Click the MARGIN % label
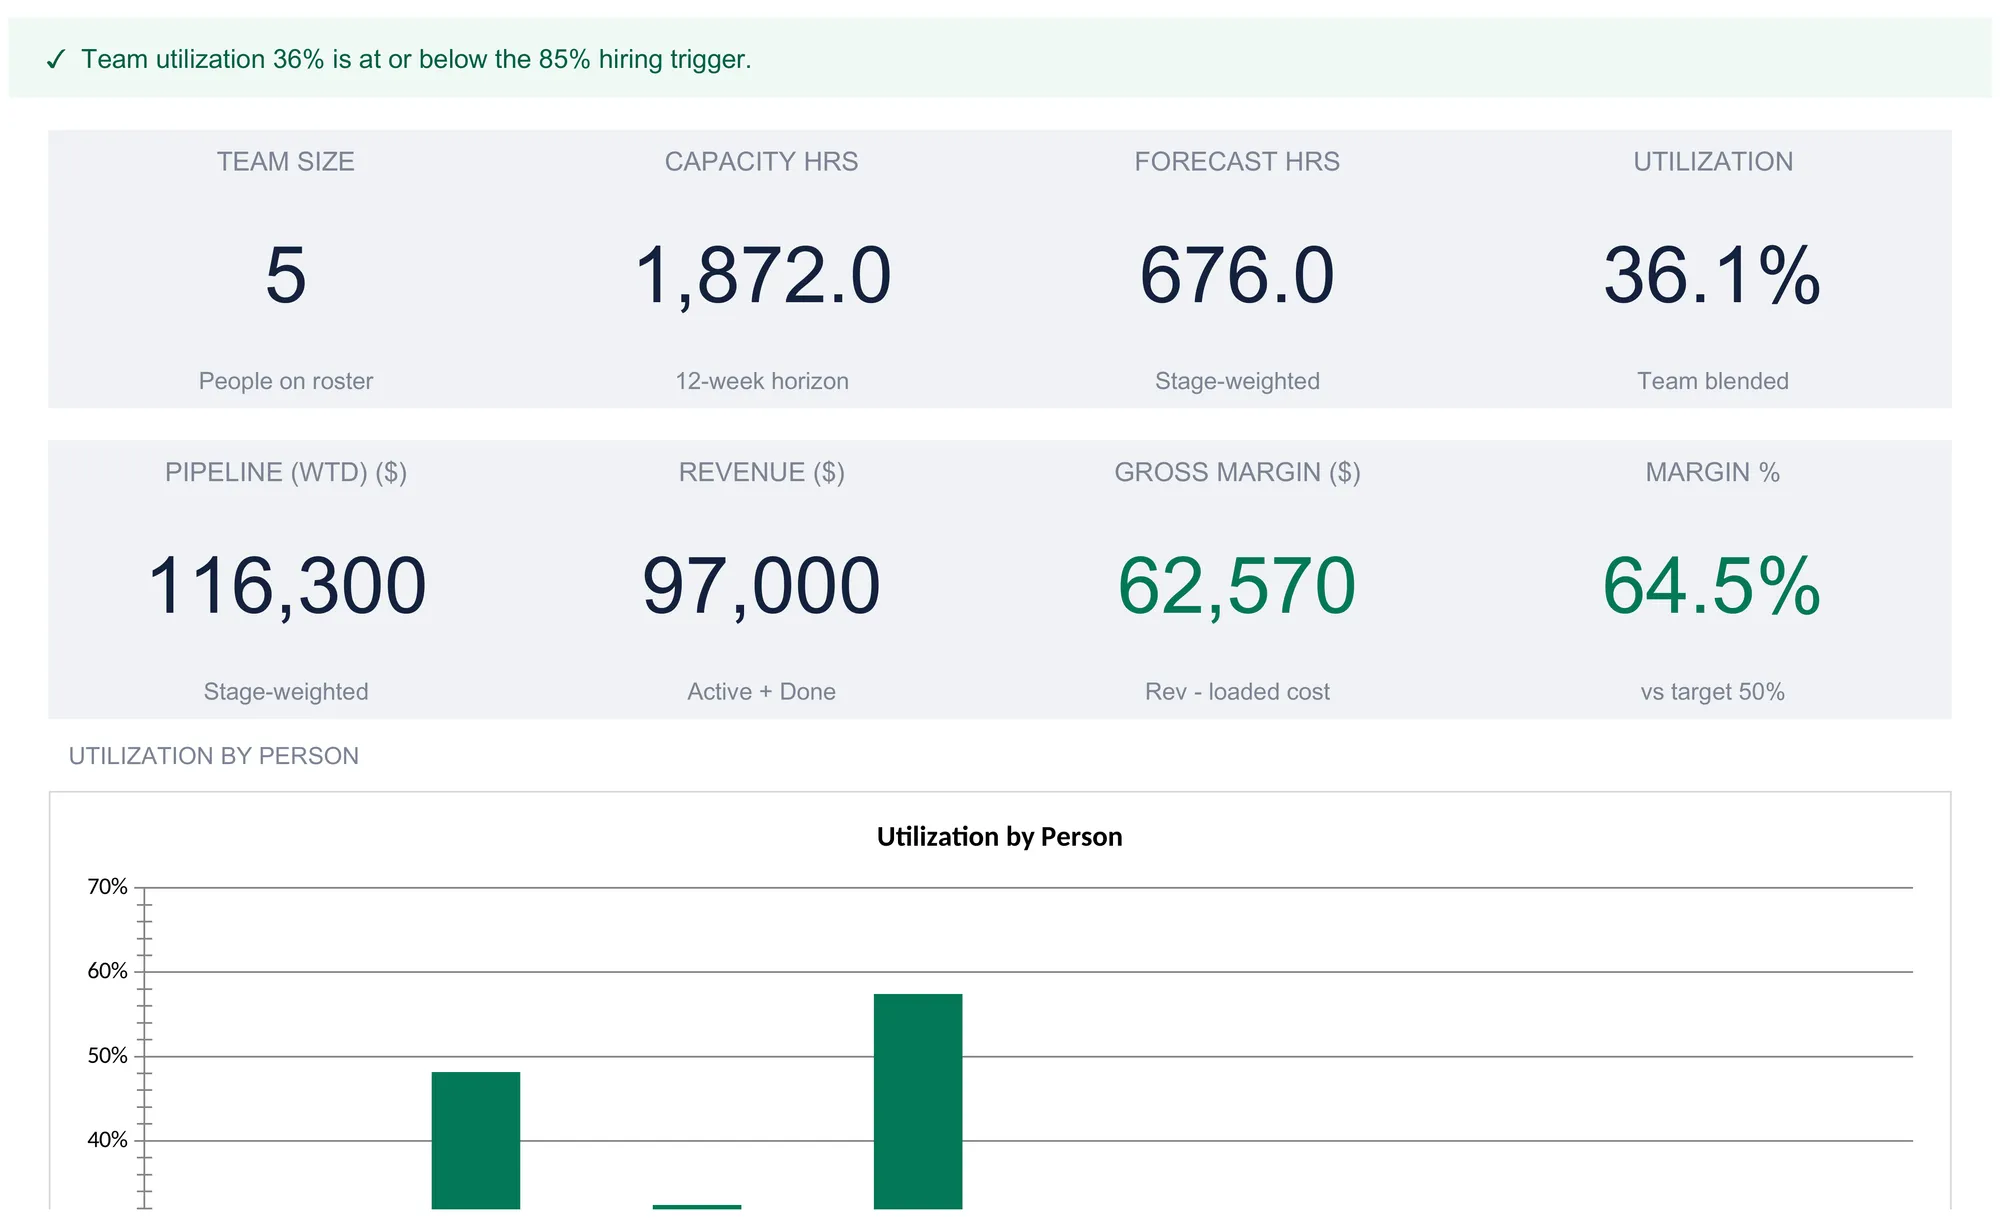The image size is (2000, 1218). [x=1713, y=472]
